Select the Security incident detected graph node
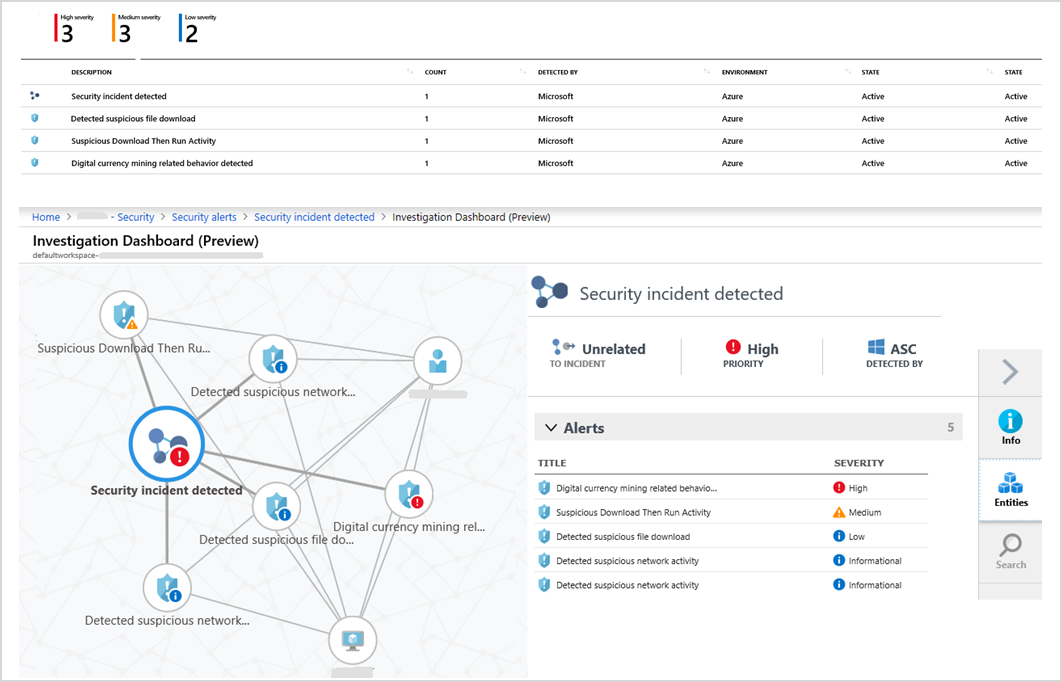This screenshot has width=1062, height=682. tap(167, 445)
